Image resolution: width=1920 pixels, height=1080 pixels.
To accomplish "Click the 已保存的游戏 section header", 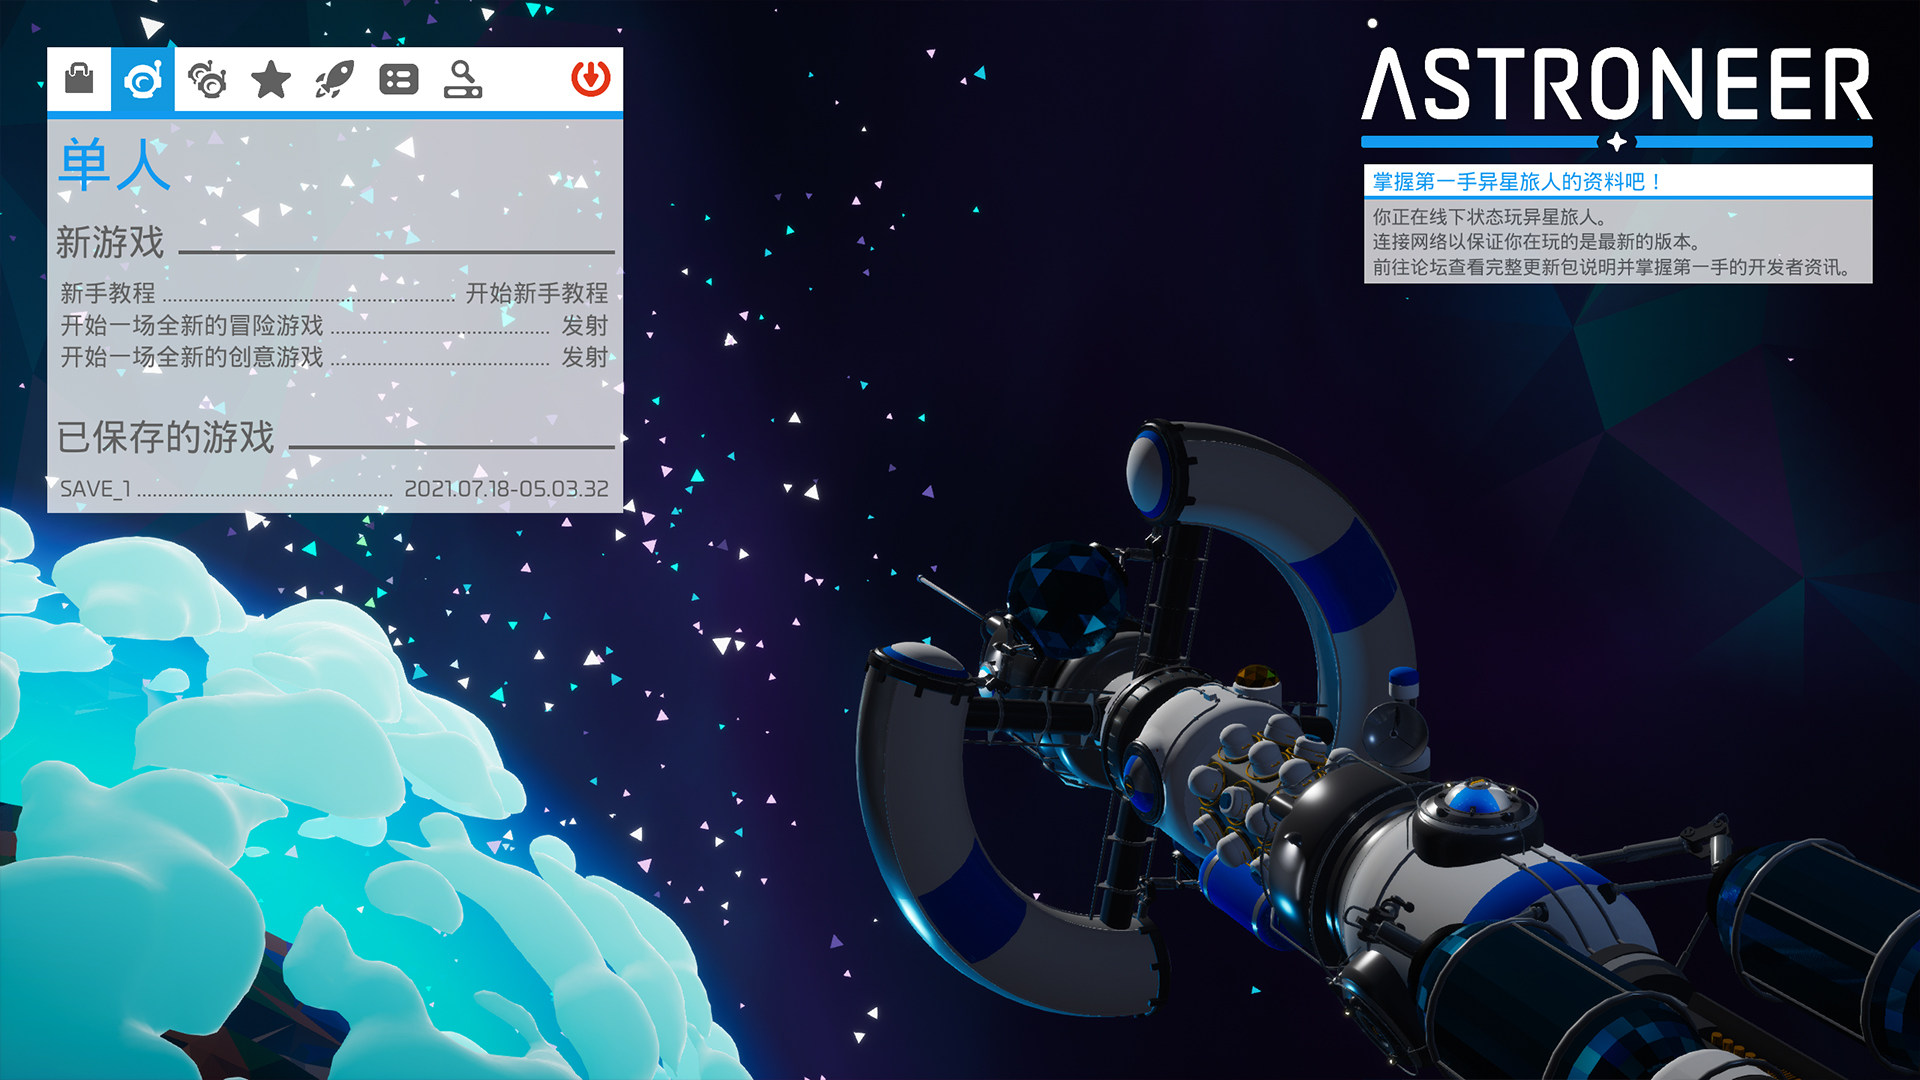I will [166, 437].
